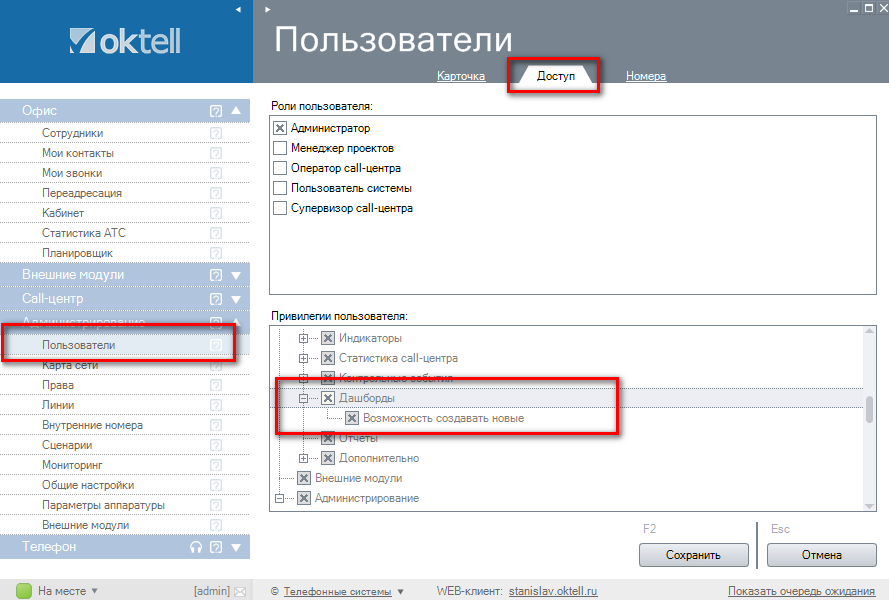Expand the Внешние модули sidebar section
The image size is (889, 600).
[236, 275]
